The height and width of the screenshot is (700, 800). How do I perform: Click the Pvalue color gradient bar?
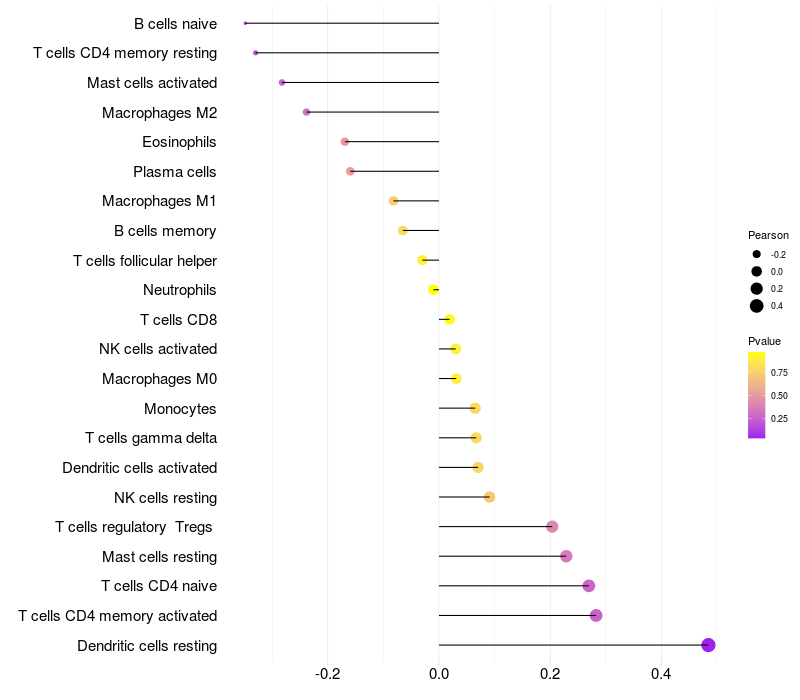point(756,395)
